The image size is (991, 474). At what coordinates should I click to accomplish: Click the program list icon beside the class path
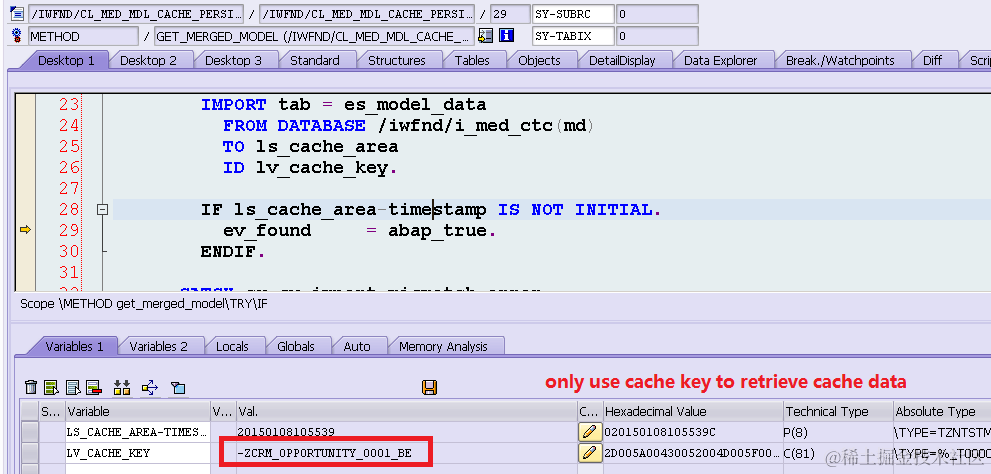tap(17, 13)
